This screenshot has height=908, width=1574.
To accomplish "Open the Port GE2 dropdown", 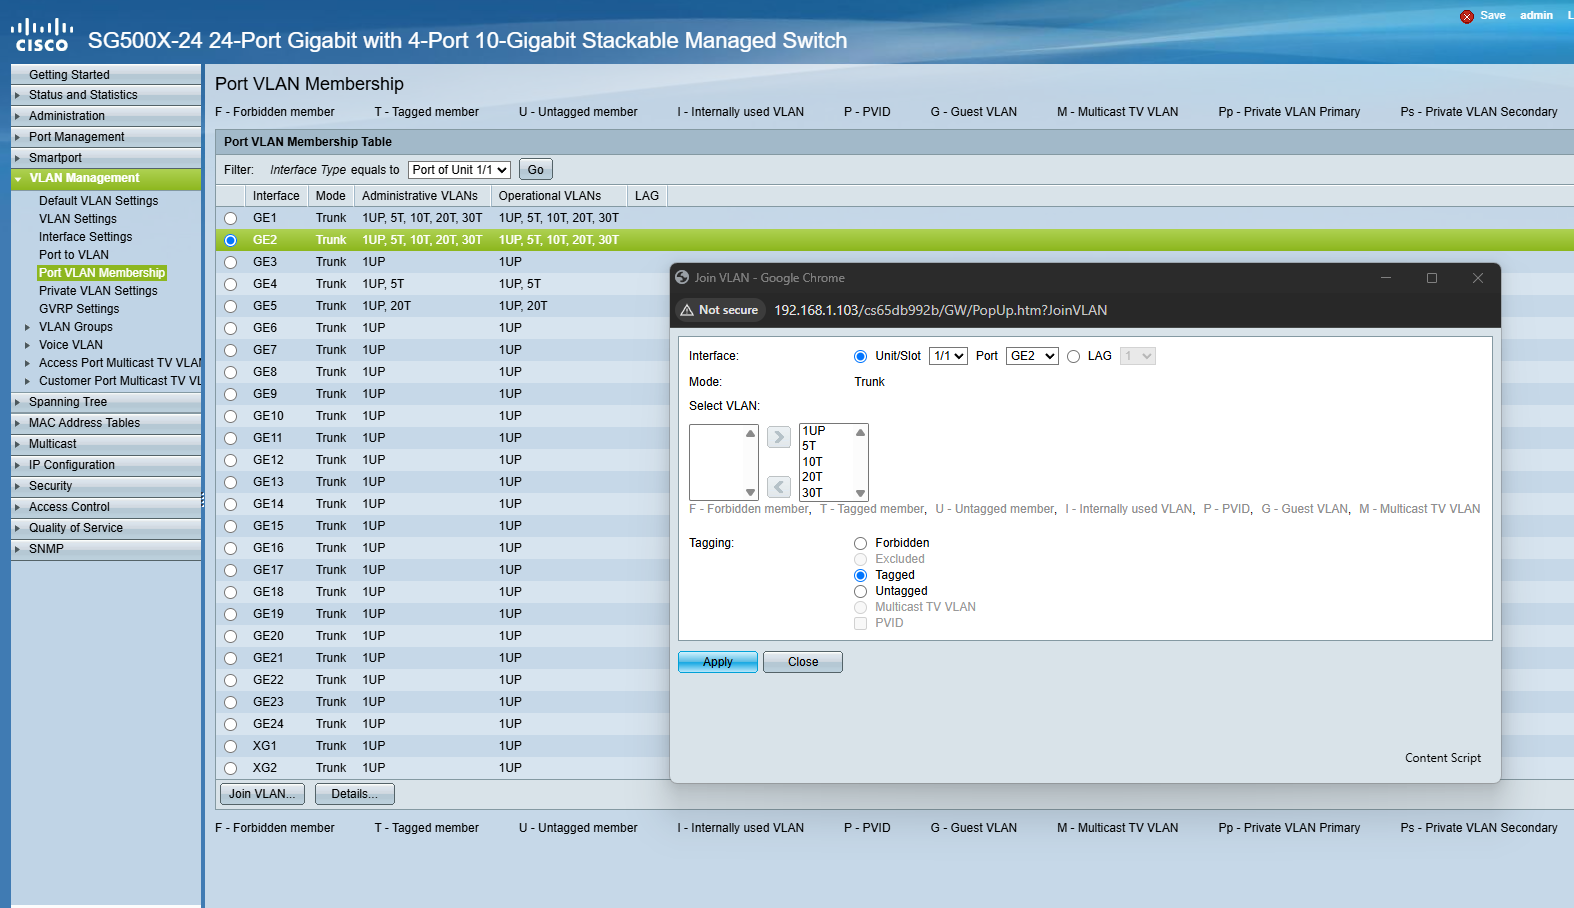I will pyautogui.click(x=1033, y=356).
